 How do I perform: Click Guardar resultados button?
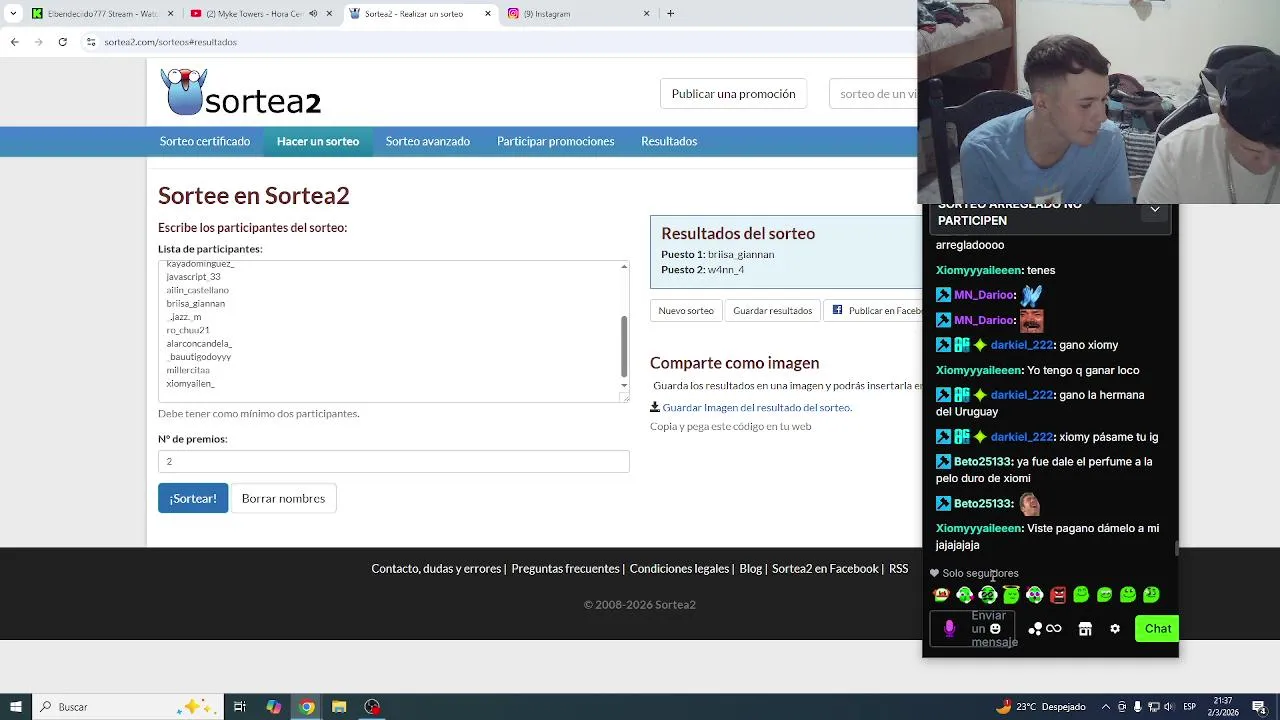click(773, 310)
